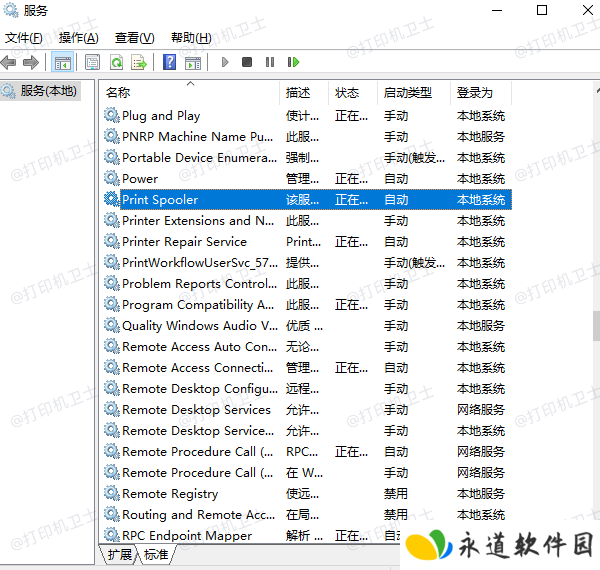Open the 操作(A) menu
Screen dimensions: 600x570
78,38
